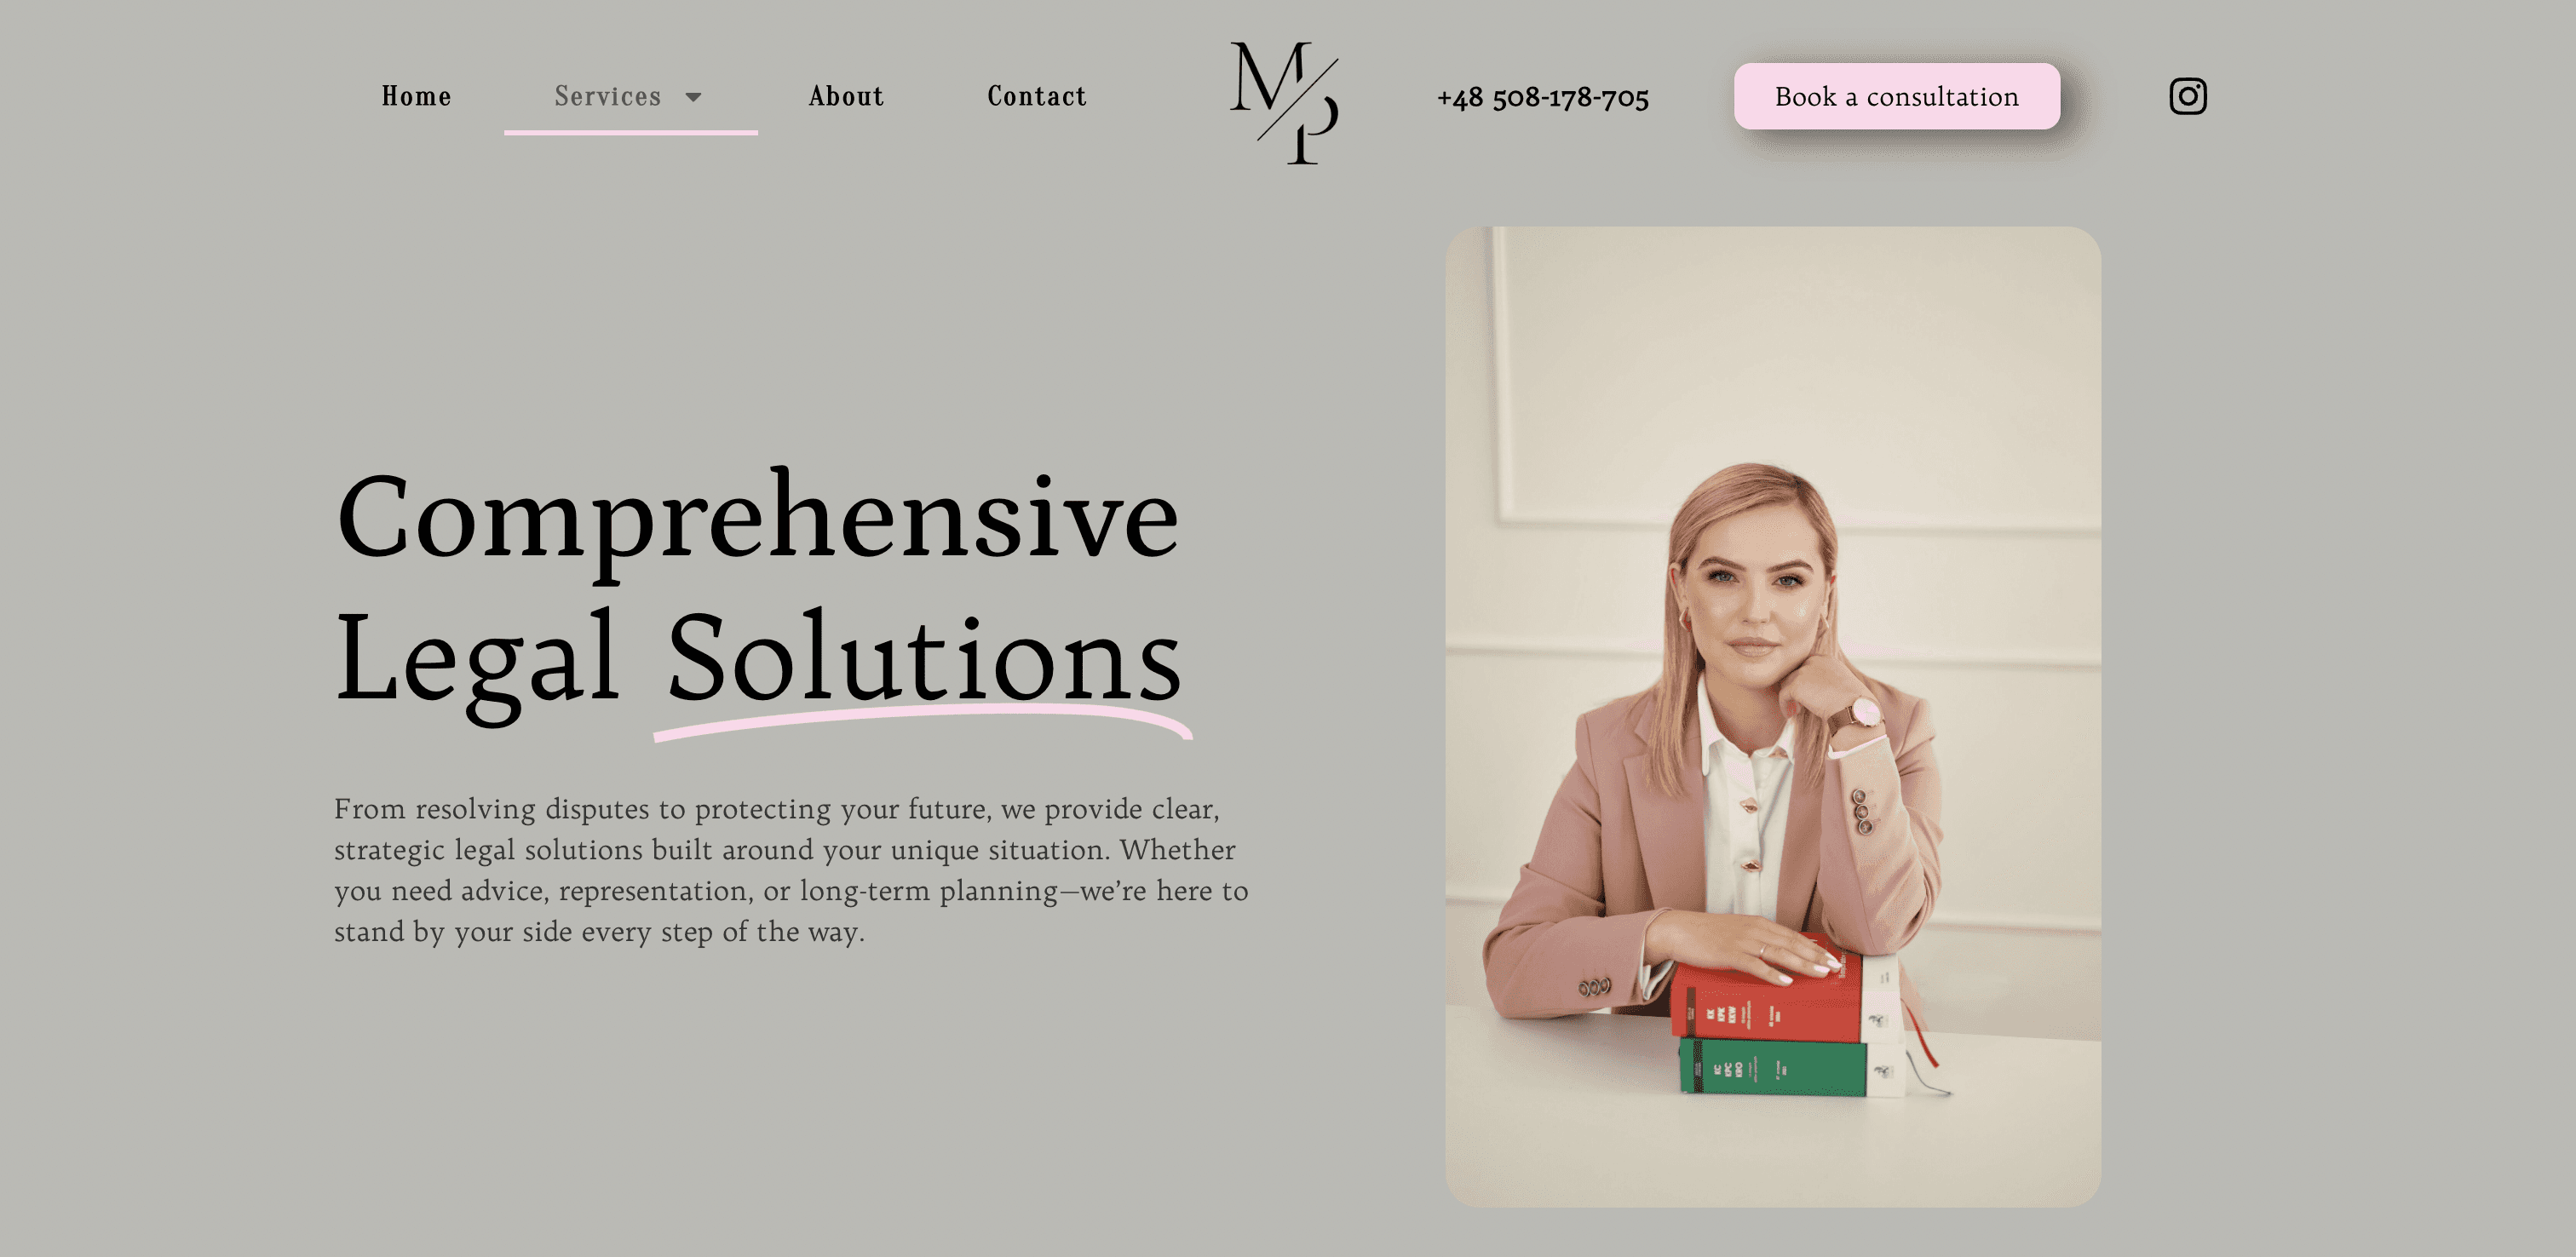
Task: Click the word Solutions in the heading
Action: pyautogui.click(x=924, y=660)
